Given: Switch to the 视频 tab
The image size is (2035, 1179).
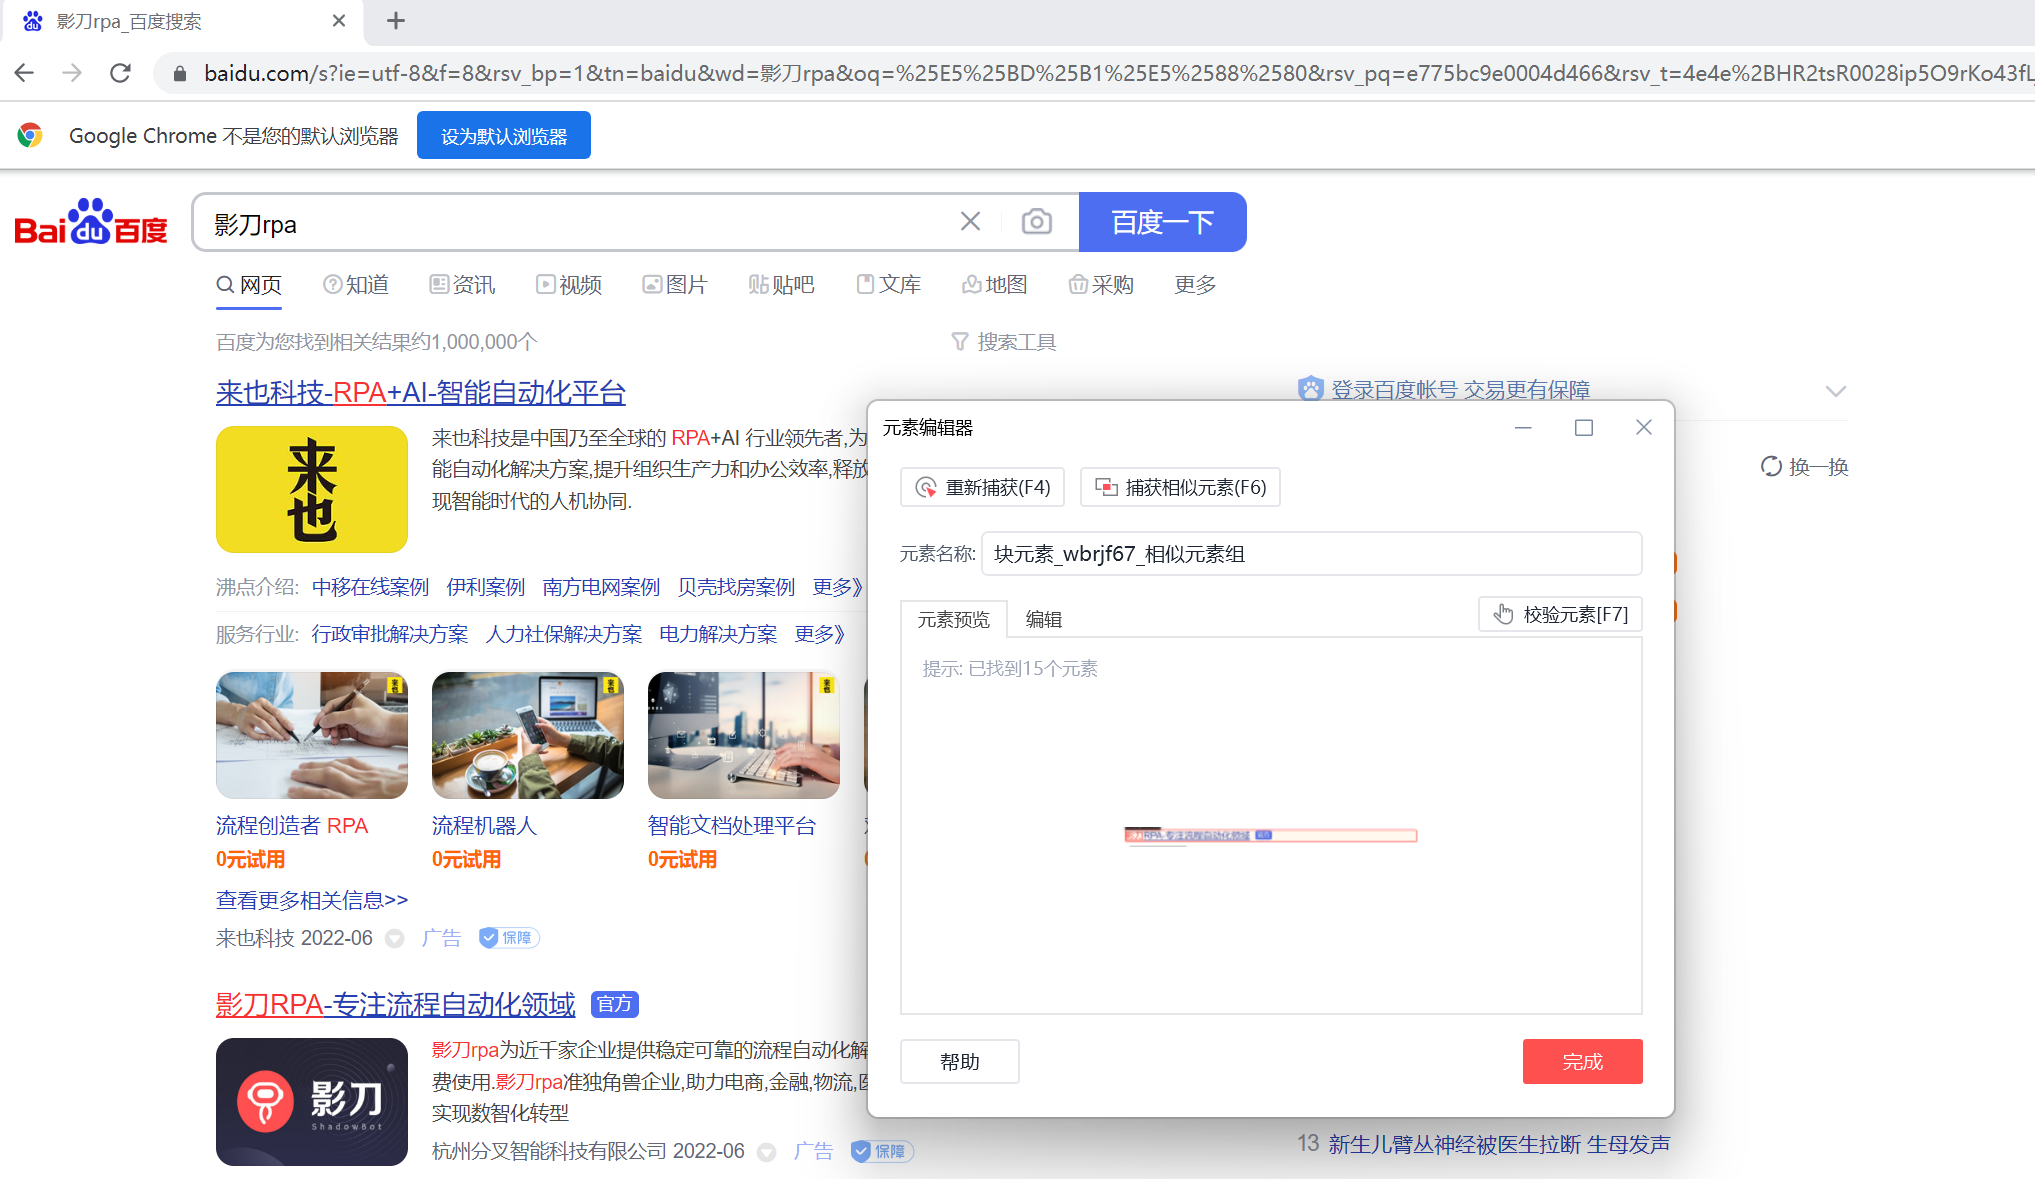Looking at the screenshot, I should 568,285.
